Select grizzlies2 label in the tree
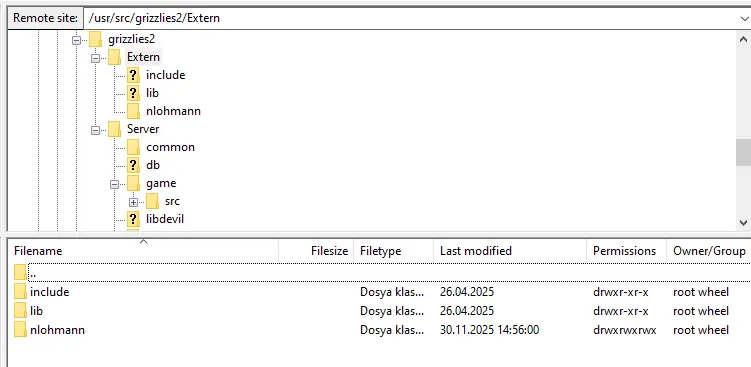Viewport: 751px width, 367px height. coord(131,39)
